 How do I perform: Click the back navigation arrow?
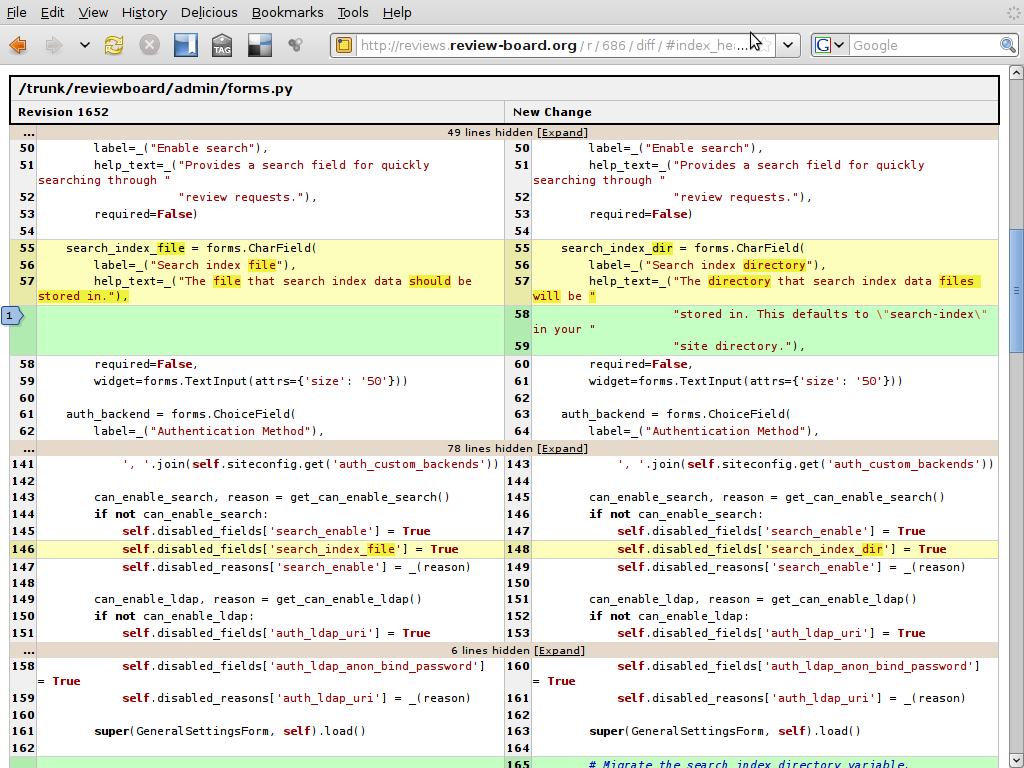click(18, 45)
